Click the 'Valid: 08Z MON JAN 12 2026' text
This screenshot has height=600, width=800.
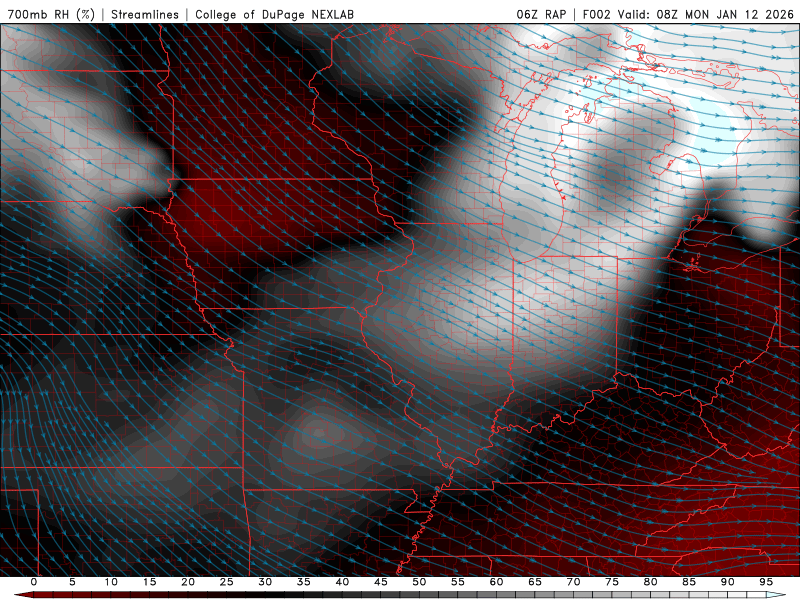(706, 14)
